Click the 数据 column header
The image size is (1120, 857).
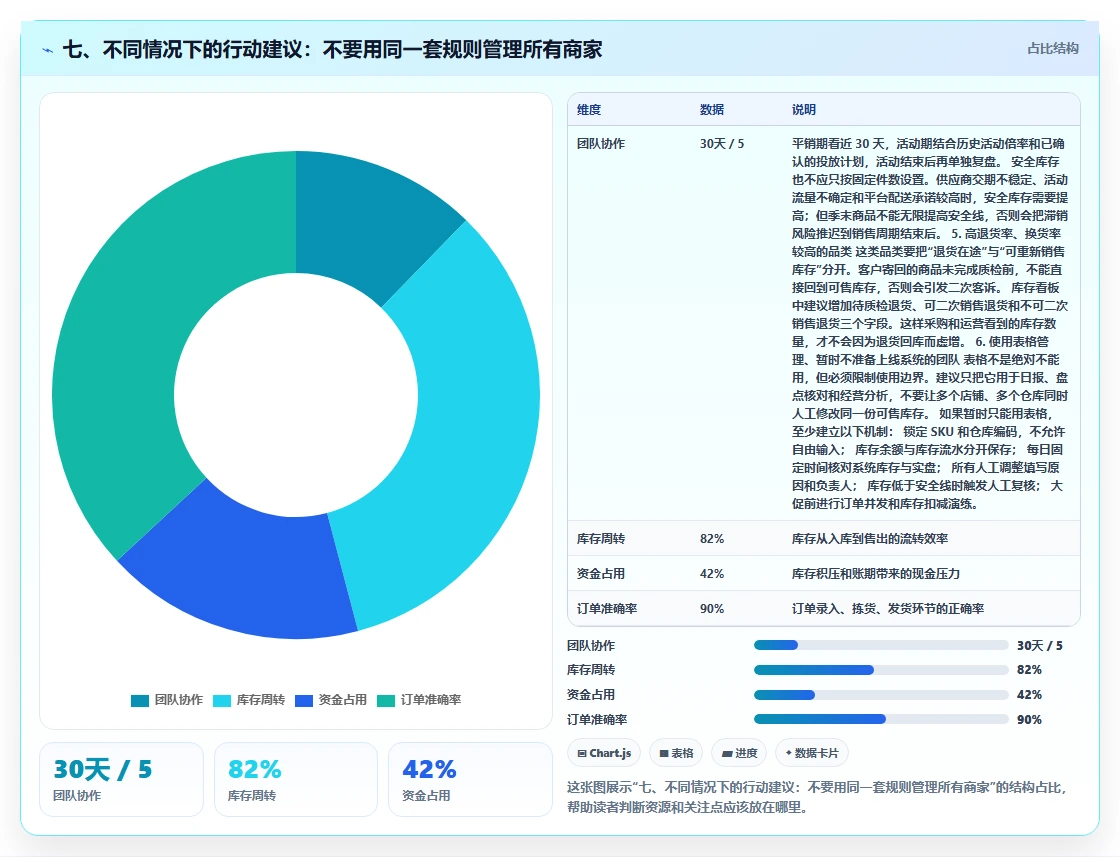click(711, 109)
